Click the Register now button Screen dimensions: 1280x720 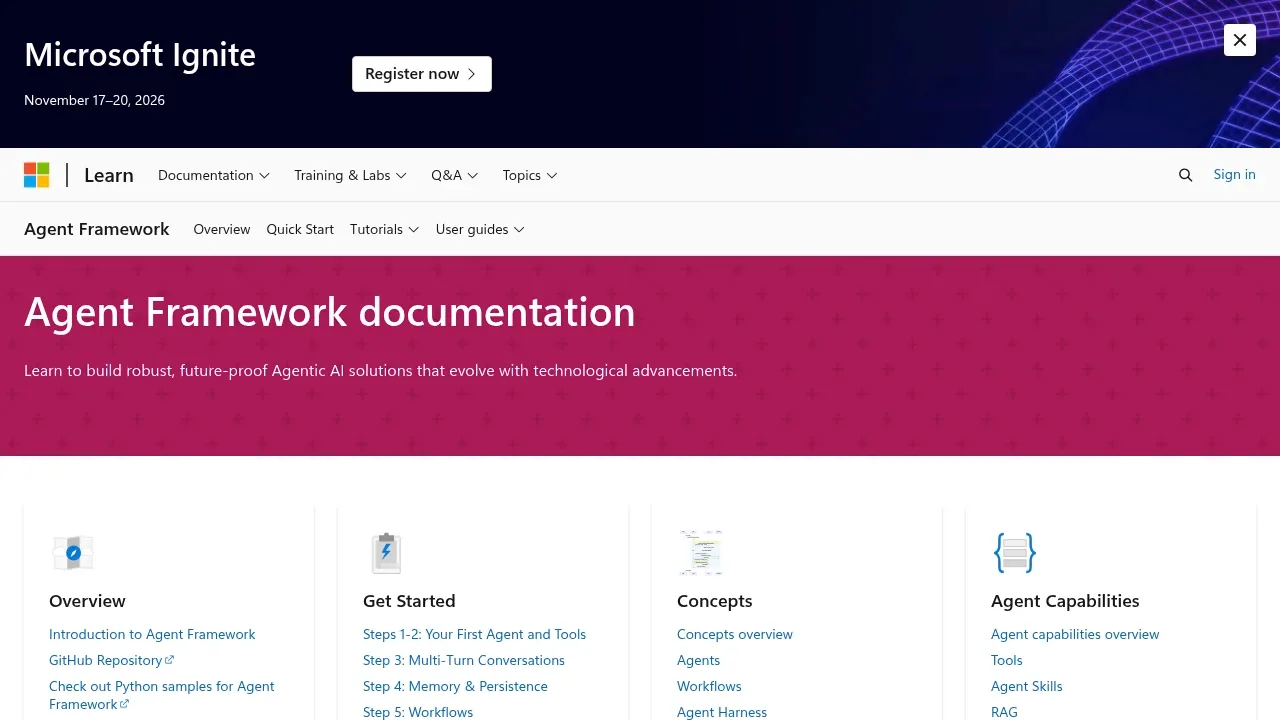pyautogui.click(x=422, y=74)
